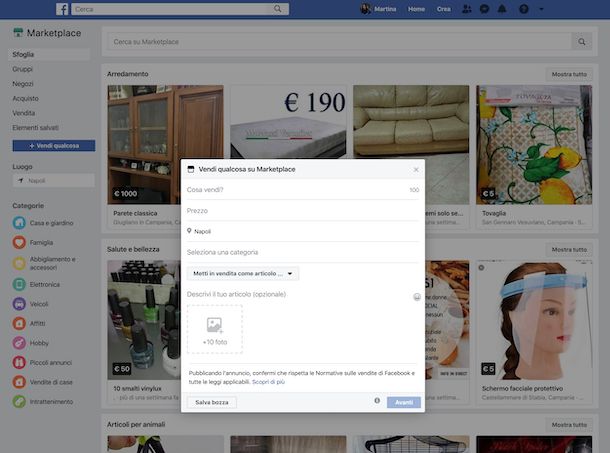Open the Tovaglia listing thumbnail
610x453 pixels.
click(534, 144)
